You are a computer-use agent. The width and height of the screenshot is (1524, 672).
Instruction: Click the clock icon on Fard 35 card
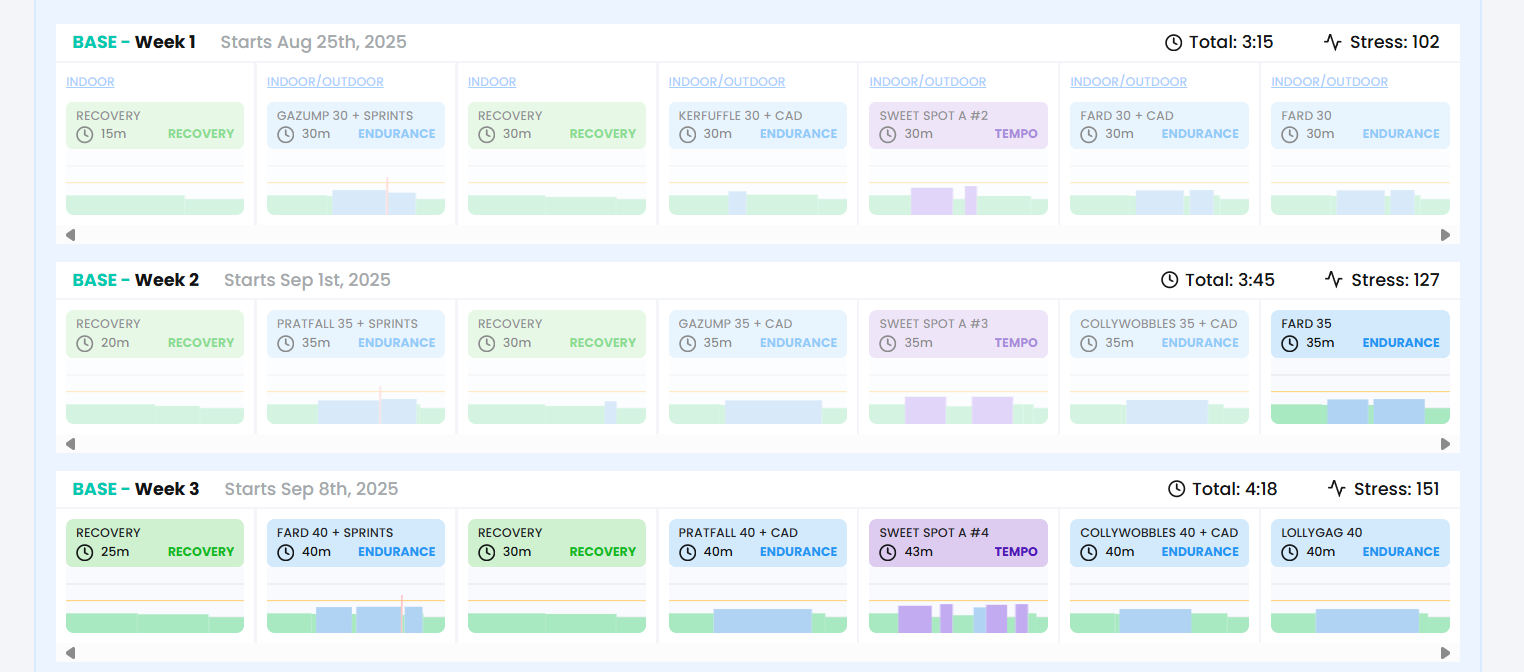[1290, 343]
